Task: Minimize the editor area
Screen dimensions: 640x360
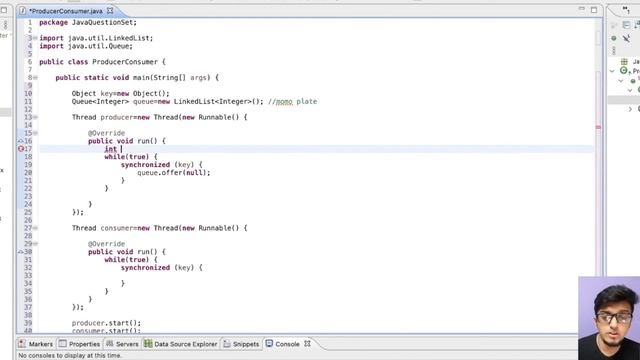Action: 582,9
